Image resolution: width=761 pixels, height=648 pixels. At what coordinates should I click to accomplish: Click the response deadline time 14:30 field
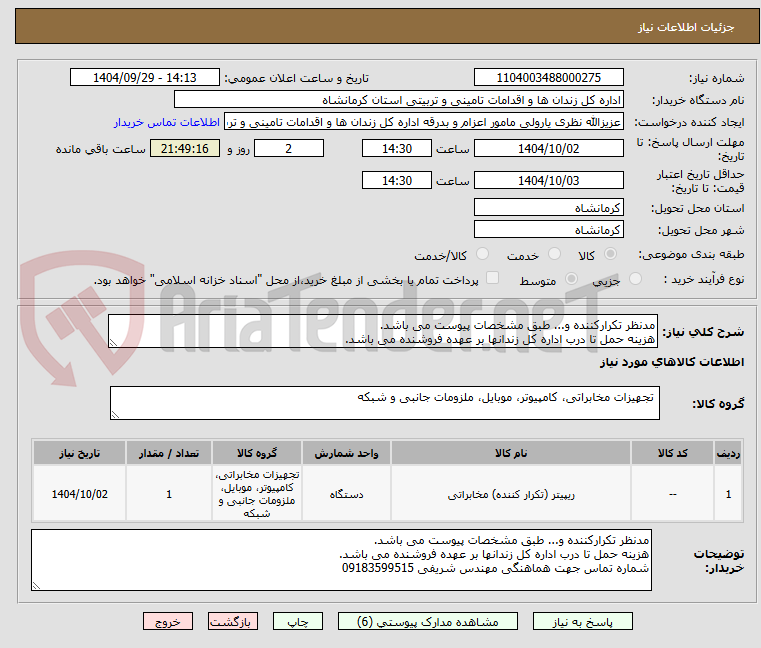(x=397, y=149)
